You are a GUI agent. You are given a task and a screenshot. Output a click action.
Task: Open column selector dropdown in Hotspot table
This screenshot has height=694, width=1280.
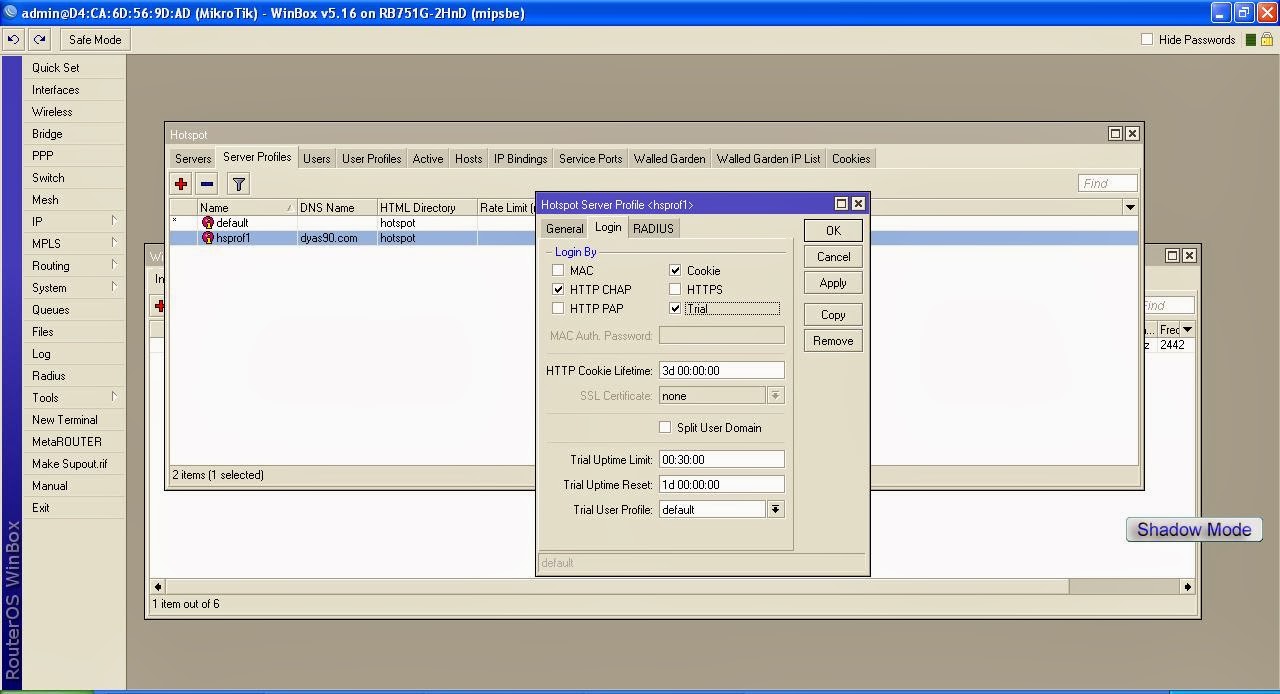(1130, 207)
